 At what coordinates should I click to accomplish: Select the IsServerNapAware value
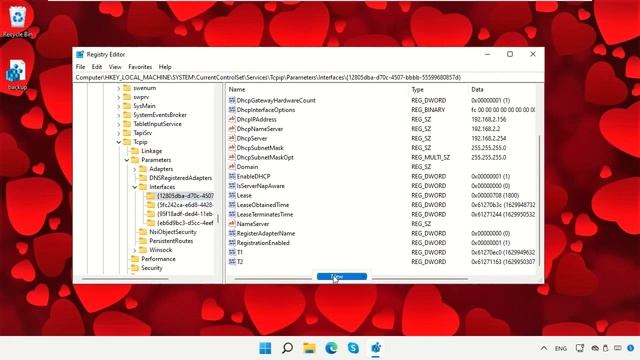[x=260, y=186]
